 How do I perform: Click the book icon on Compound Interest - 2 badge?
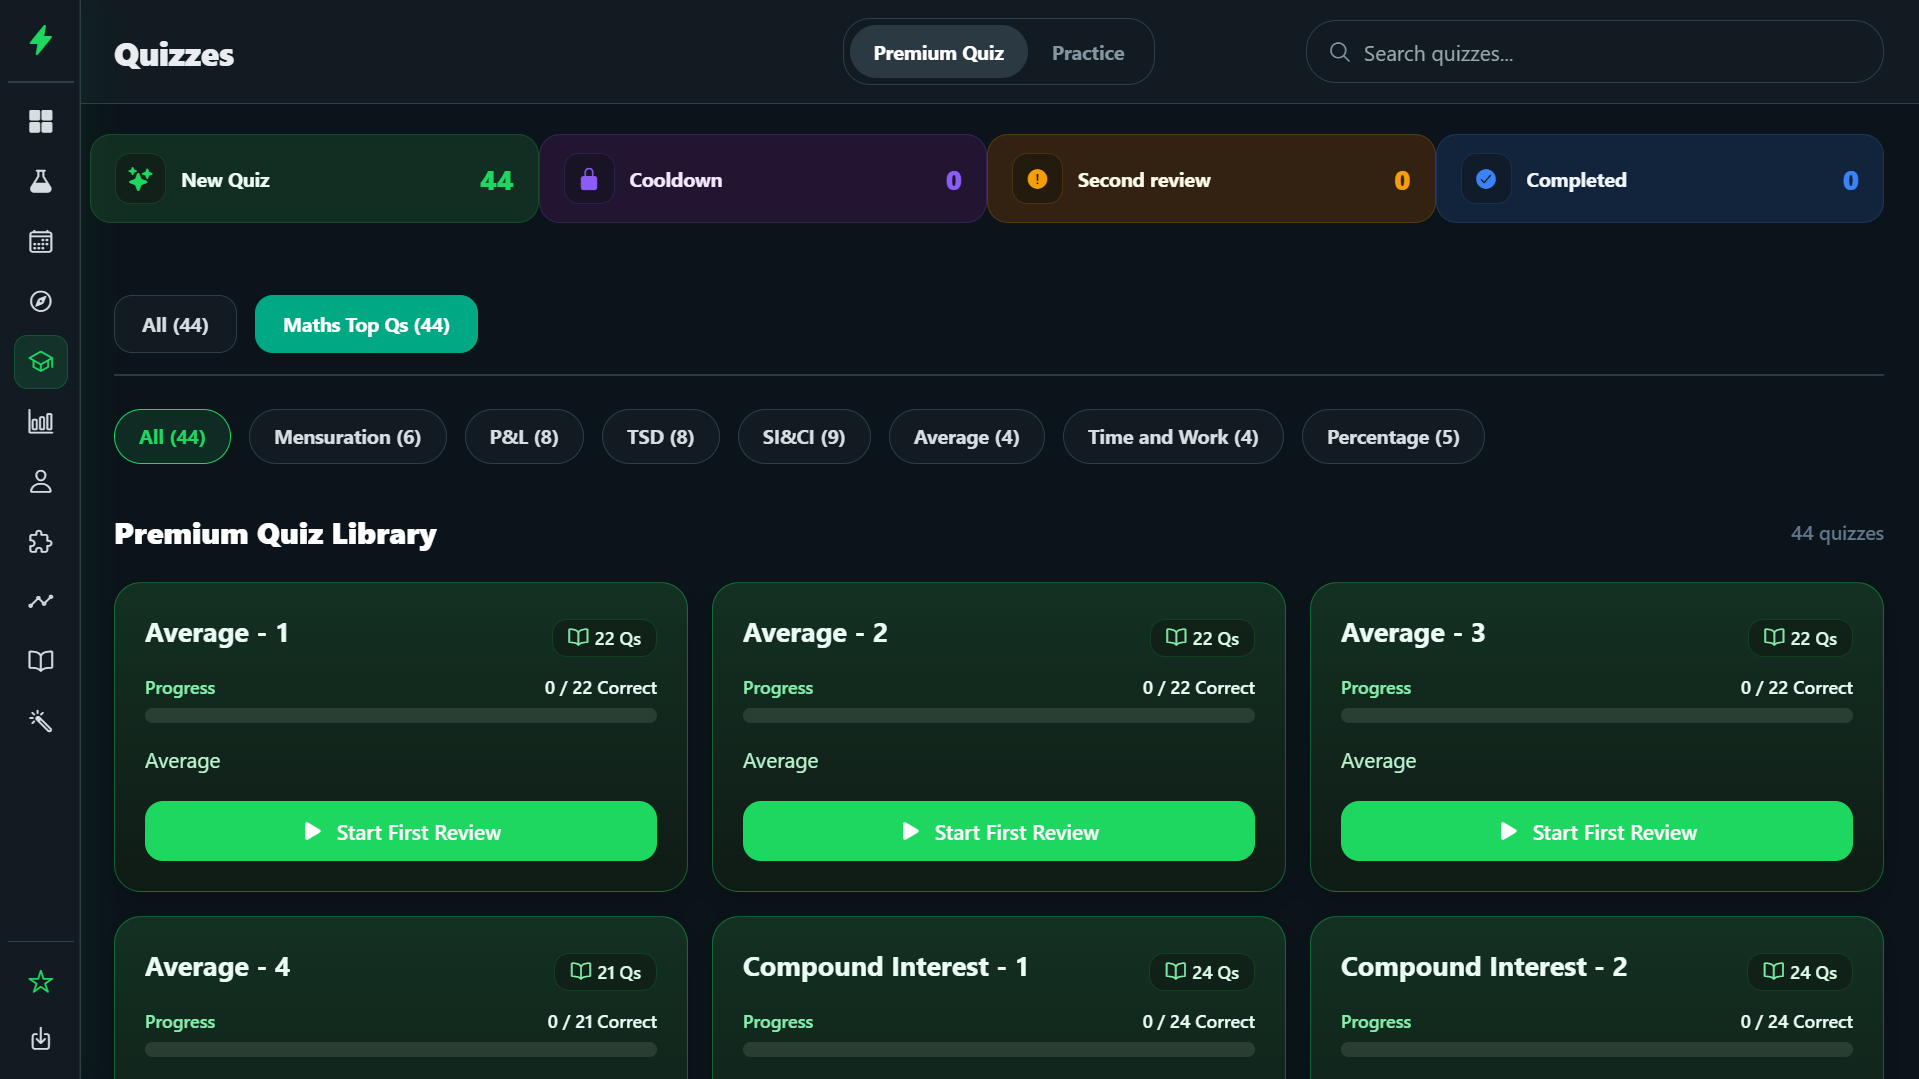point(1774,971)
